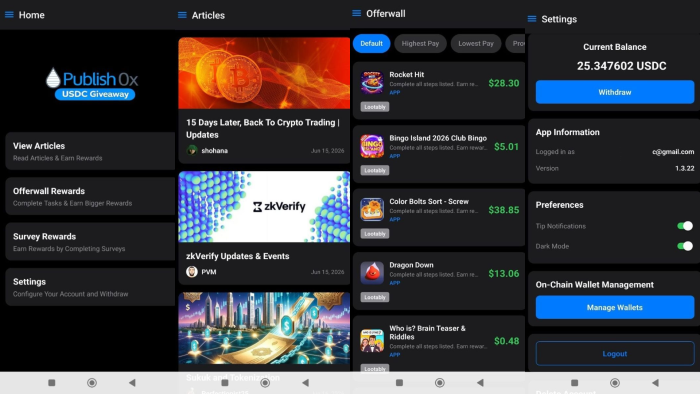Tap 'Color Bolts Sort - Screw' title
700x394 pixels.
click(x=429, y=201)
